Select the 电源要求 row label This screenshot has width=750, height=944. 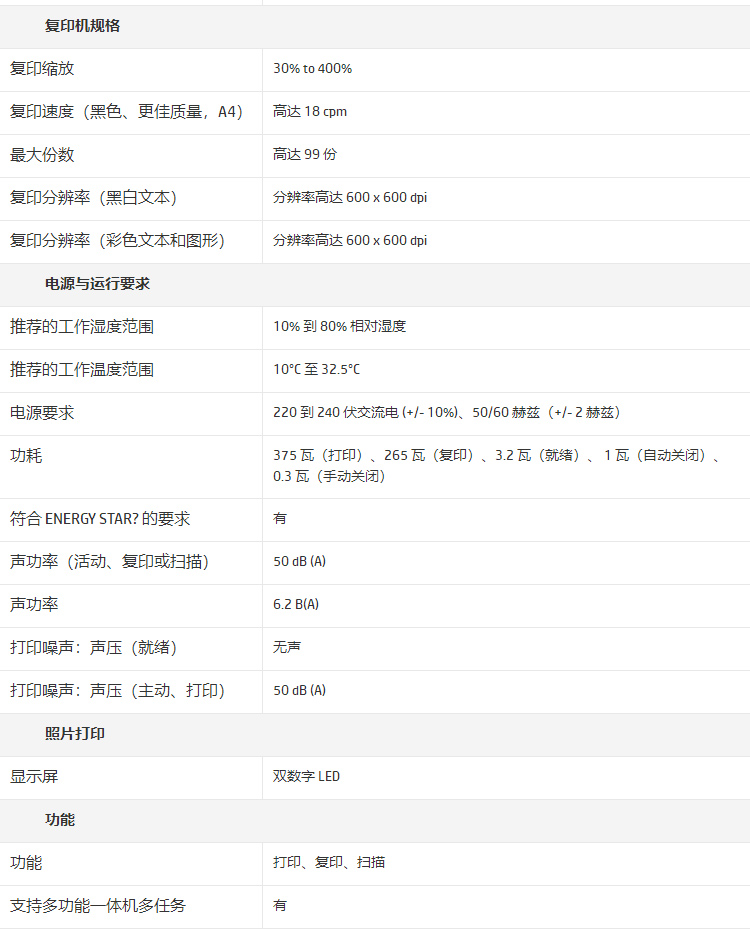pos(42,413)
